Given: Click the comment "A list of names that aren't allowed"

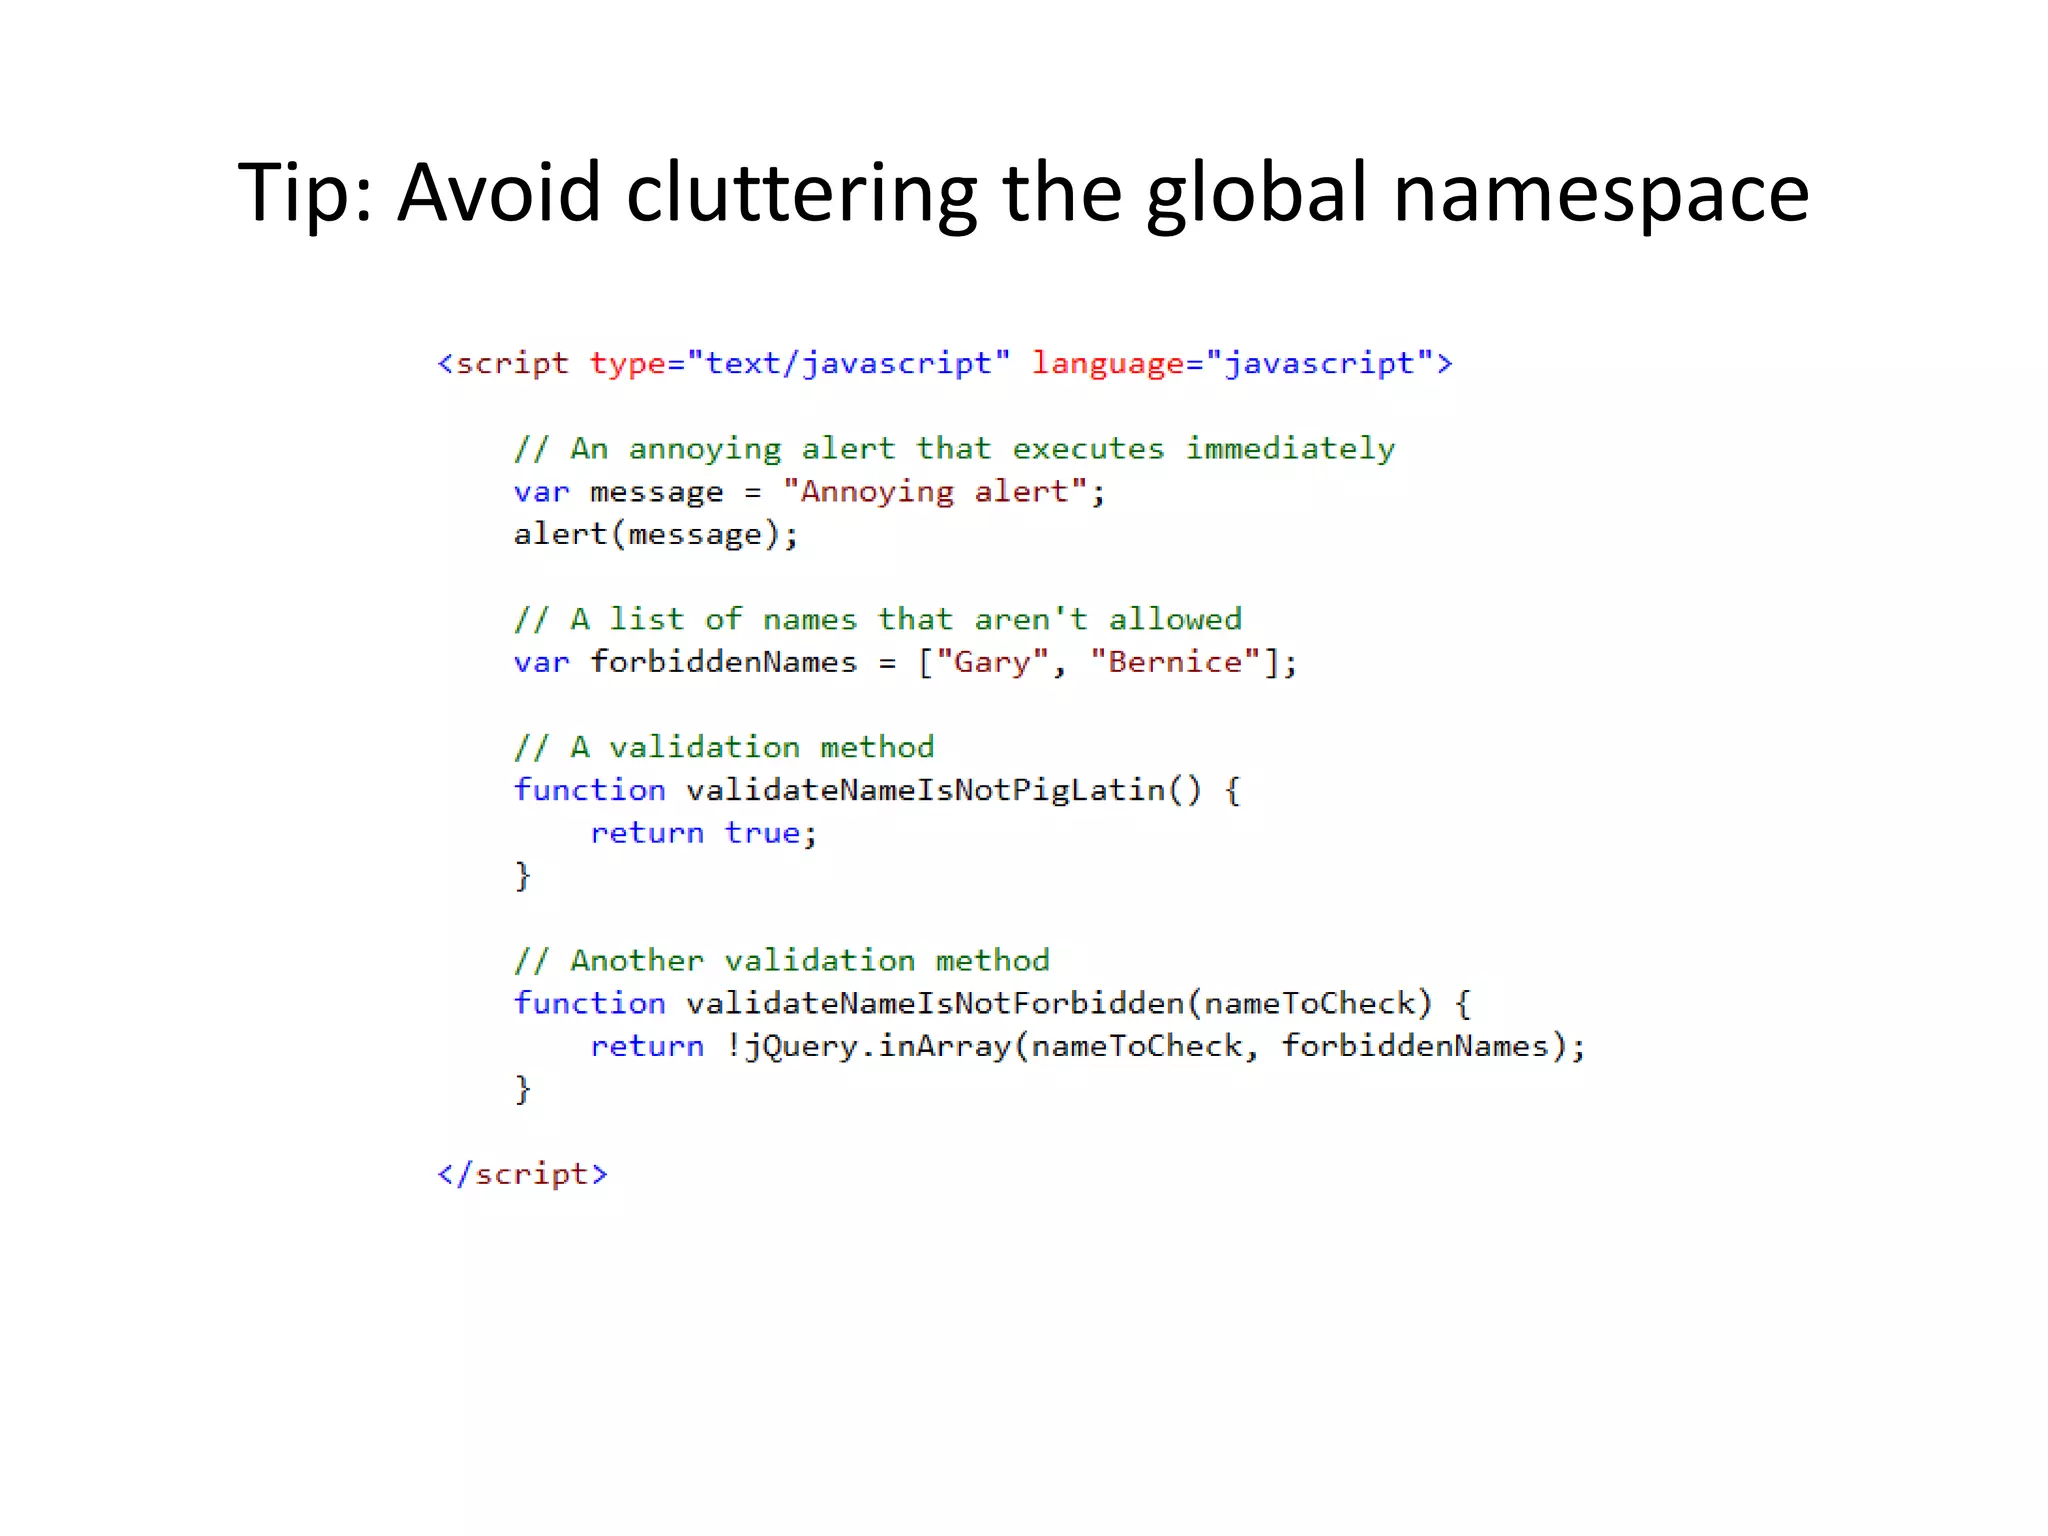Looking at the screenshot, I should [x=878, y=620].
